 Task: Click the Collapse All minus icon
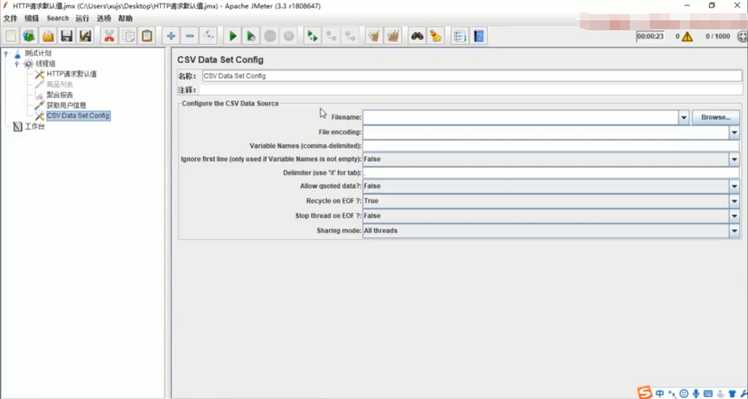189,36
